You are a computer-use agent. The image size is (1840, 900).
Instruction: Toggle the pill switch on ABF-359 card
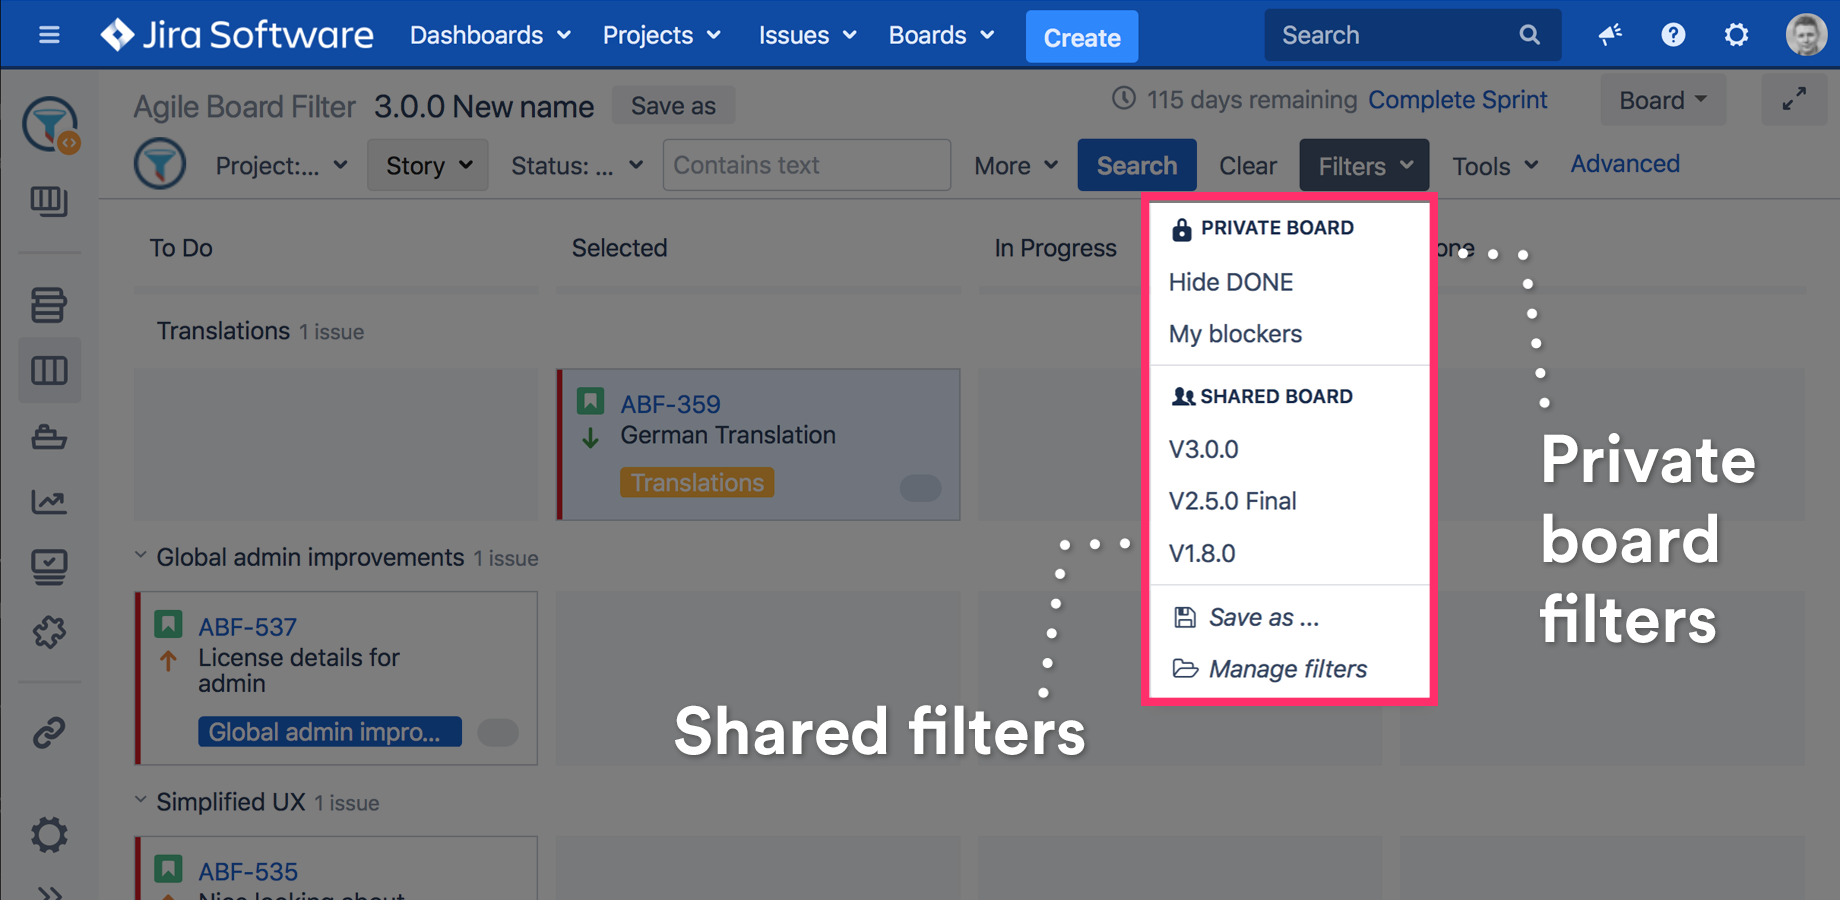920,487
